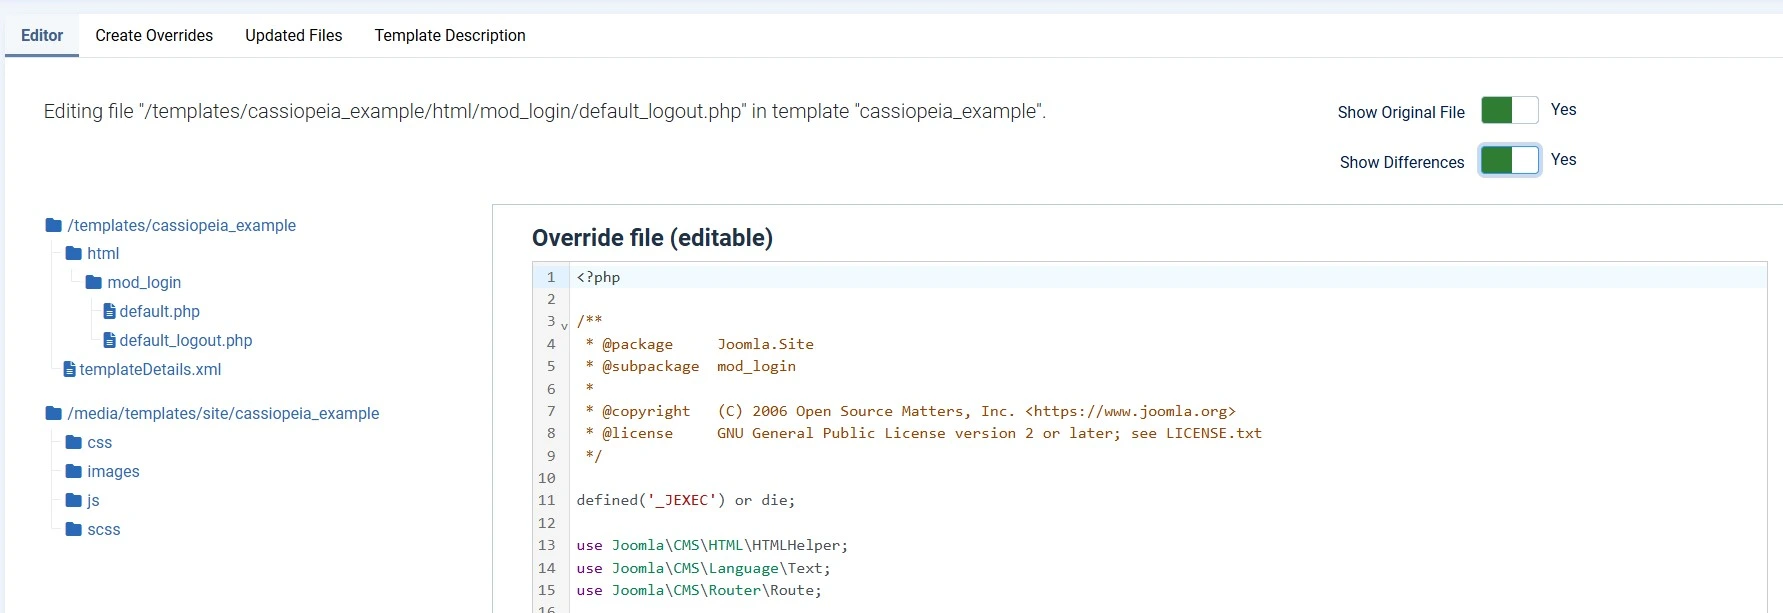This screenshot has height=613, width=1783.
Task: Click the images folder icon
Action: tap(74, 471)
